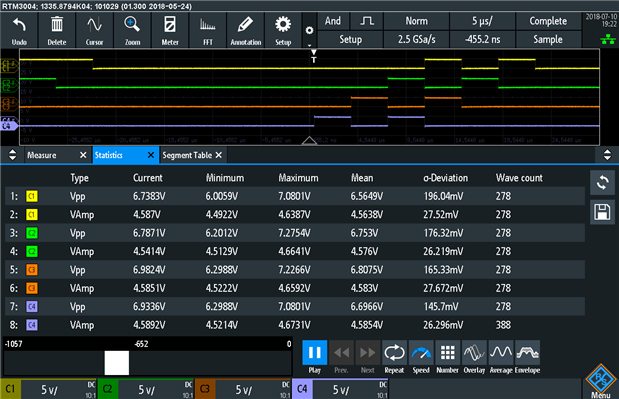Click the history segment slider thumb
619x399 pixels.
(x=116, y=363)
